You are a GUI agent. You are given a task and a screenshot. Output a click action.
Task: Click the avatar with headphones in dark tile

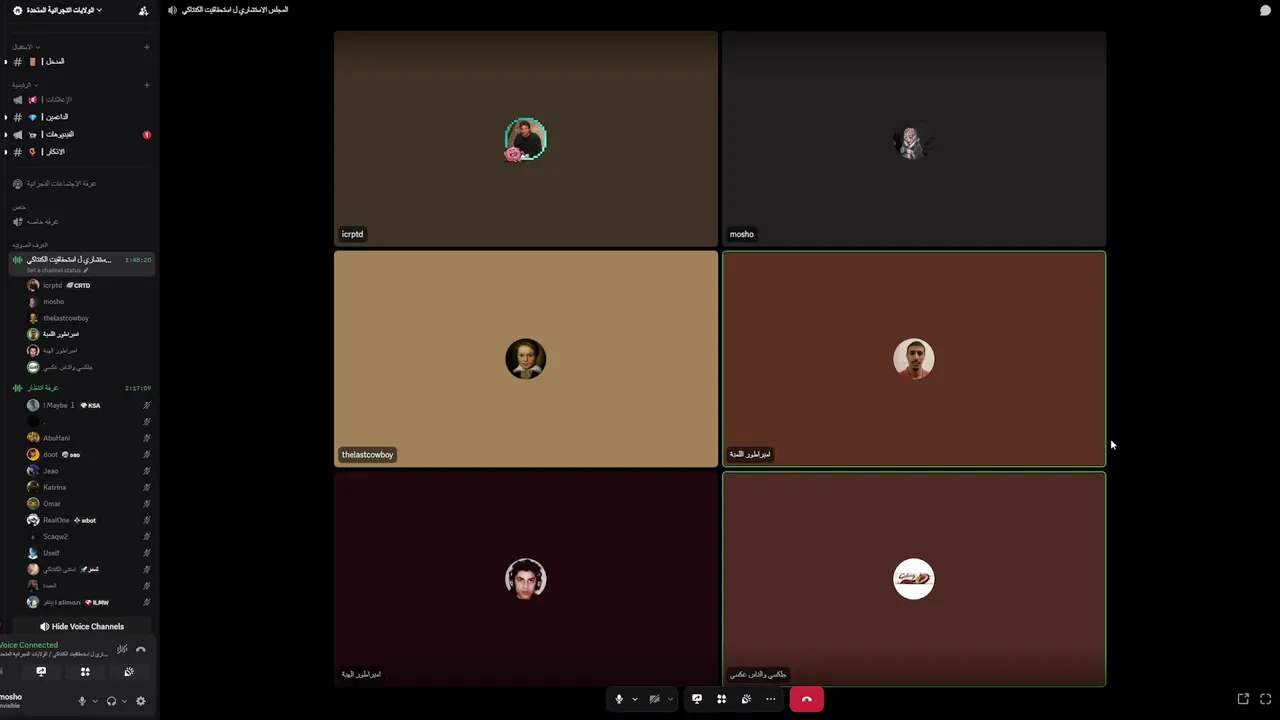526,579
